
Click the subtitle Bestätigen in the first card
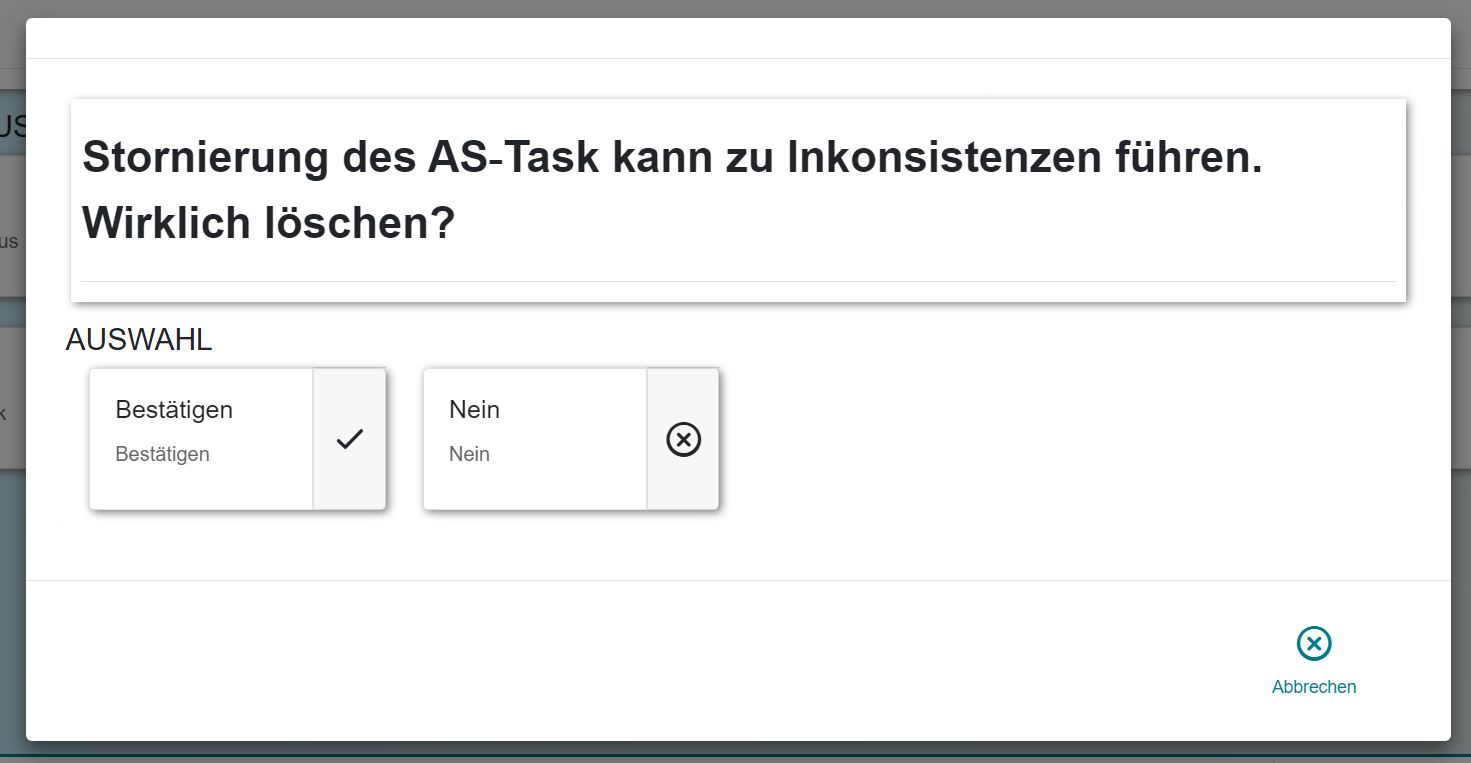(162, 454)
